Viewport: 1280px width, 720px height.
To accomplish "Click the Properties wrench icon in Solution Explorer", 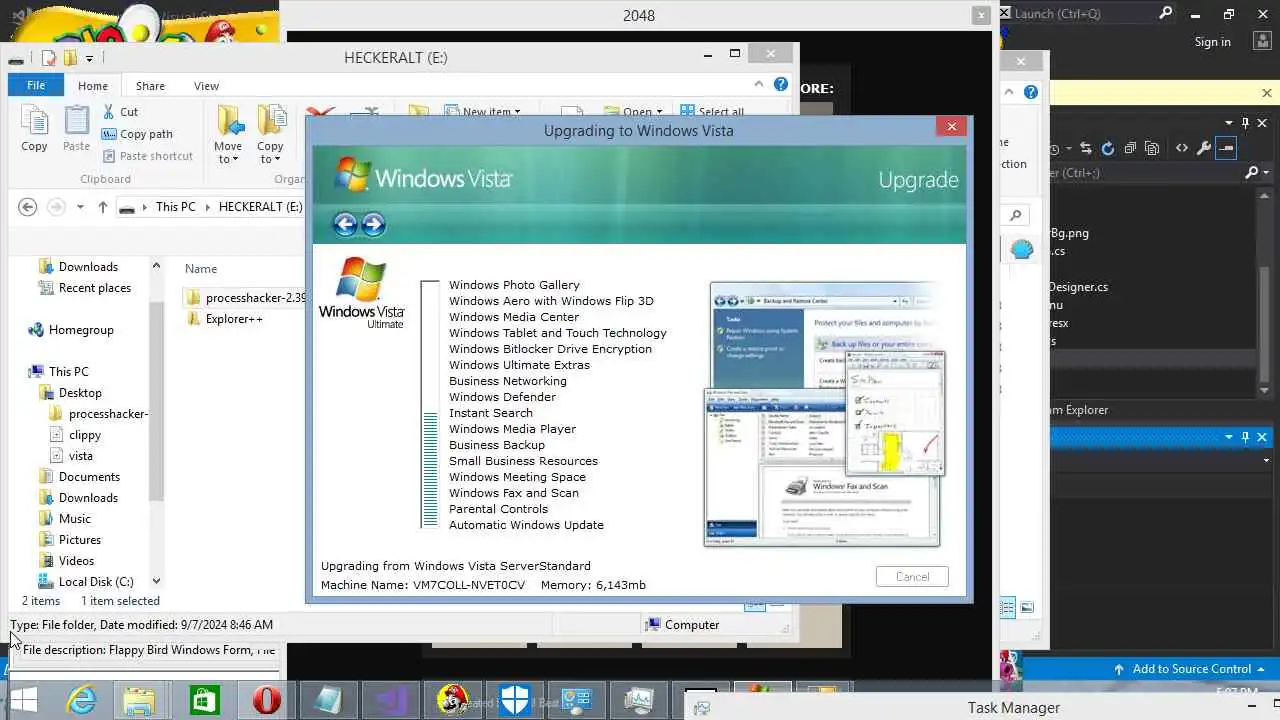I will pyautogui.click(x=1204, y=148).
